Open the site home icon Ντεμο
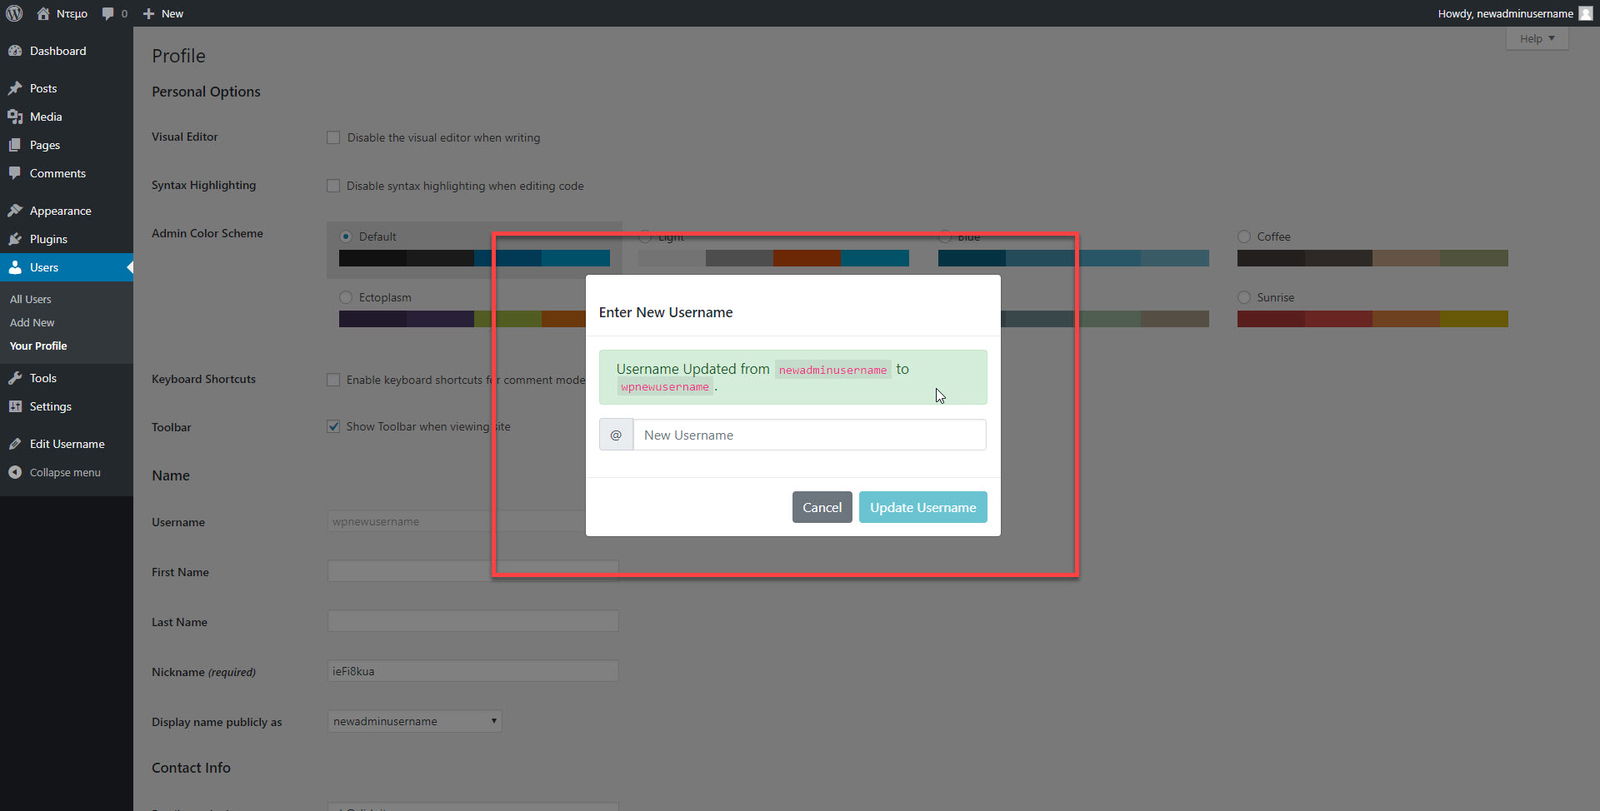Image resolution: width=1600 pixels, height=811 pixels. tap(43, 13)
